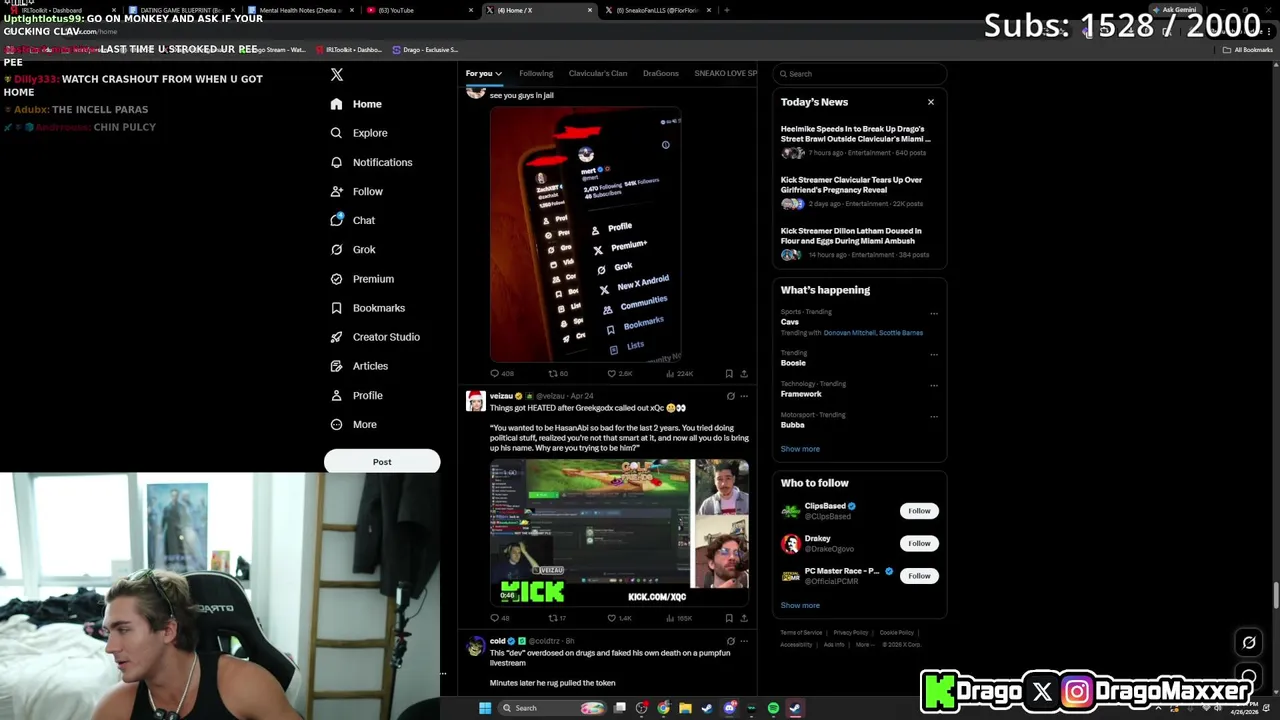
Task: Open the Follow item in the sidebar
Action: (356, 191)
